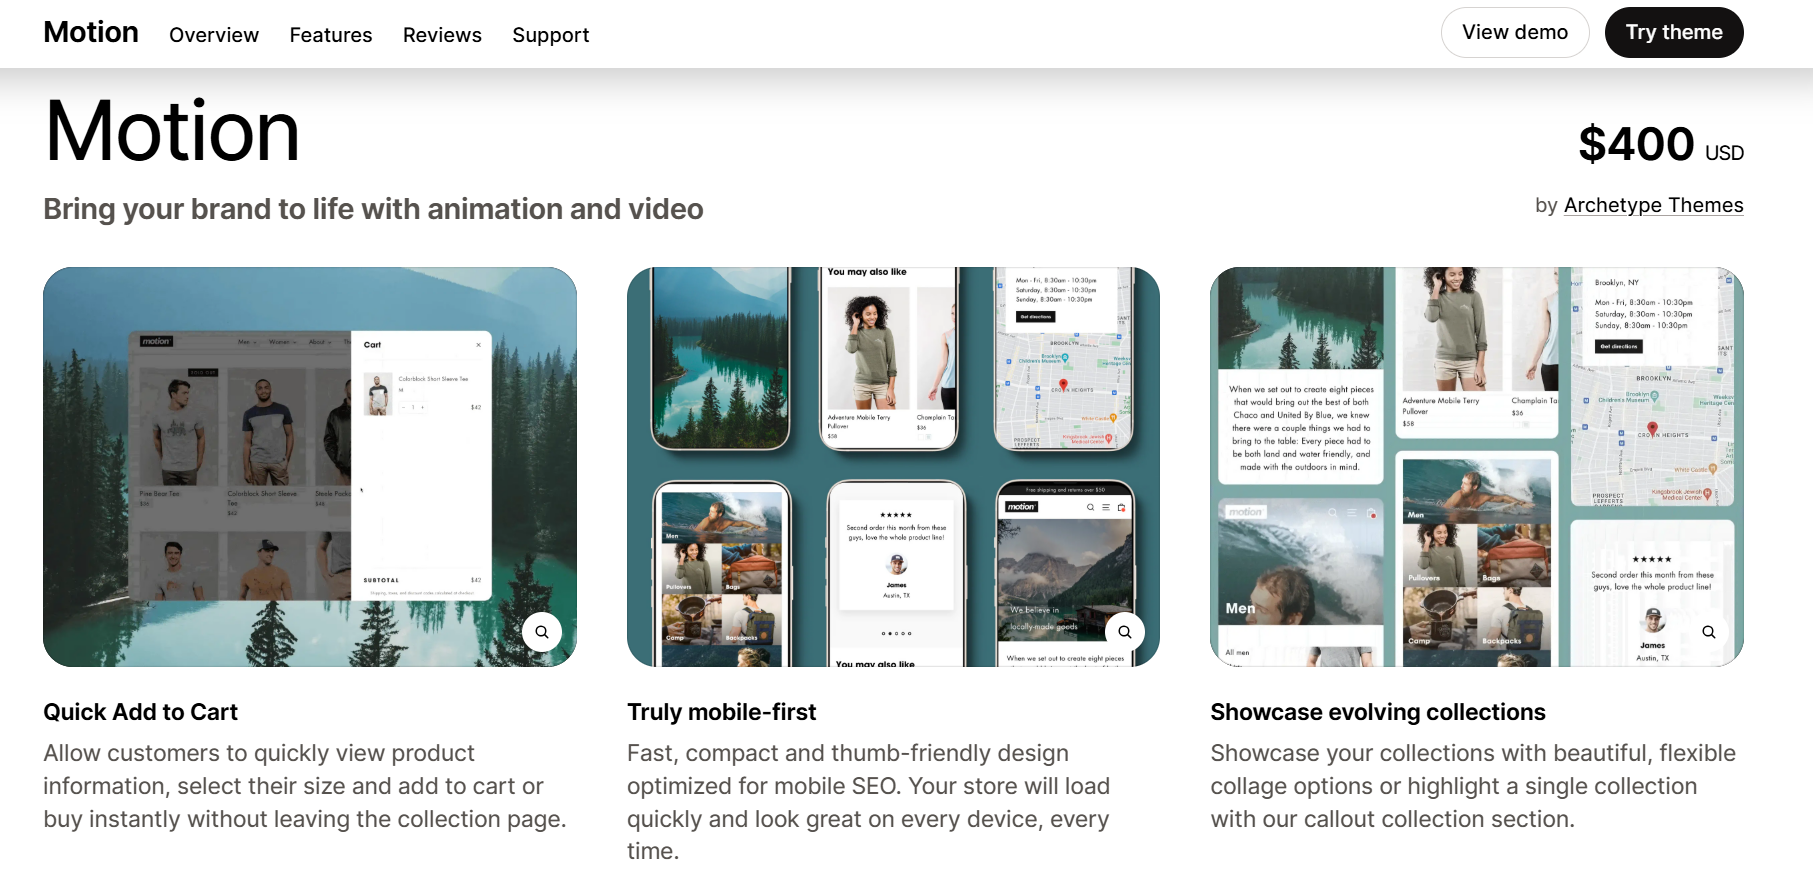The height and width of the screenshot is (870, 1813).
Task: Zoom the Truly mobile-first image
Action: (1125, 632)
